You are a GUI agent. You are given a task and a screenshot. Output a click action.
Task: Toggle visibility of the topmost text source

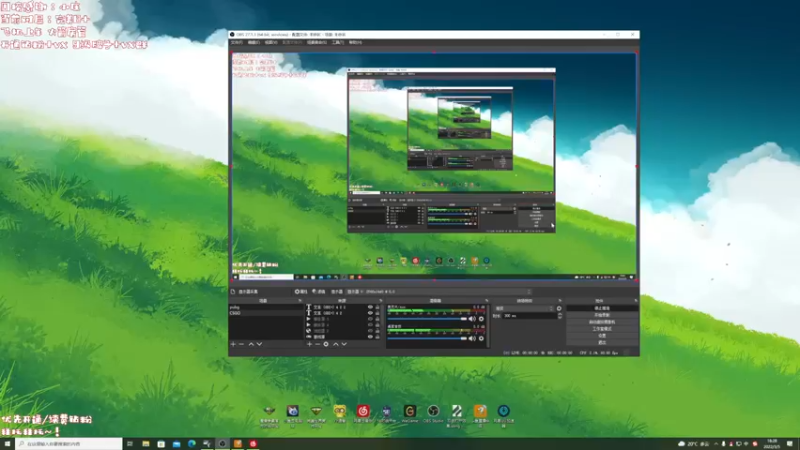tap(370, 307)
